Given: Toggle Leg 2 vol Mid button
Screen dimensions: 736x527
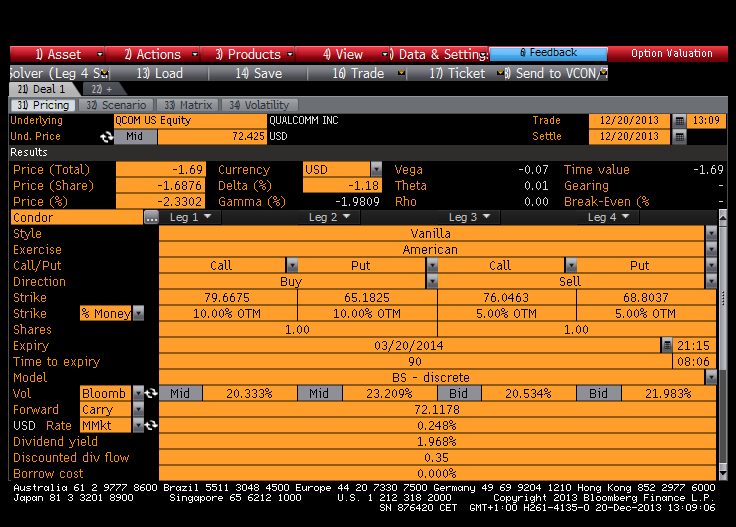Looking at the screenshot, I should tap(320, 393).
